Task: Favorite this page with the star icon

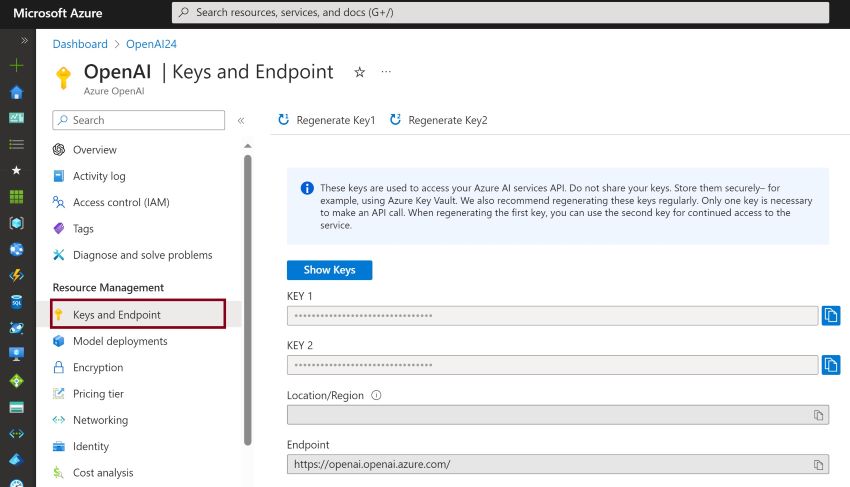Action: point(359,72)
